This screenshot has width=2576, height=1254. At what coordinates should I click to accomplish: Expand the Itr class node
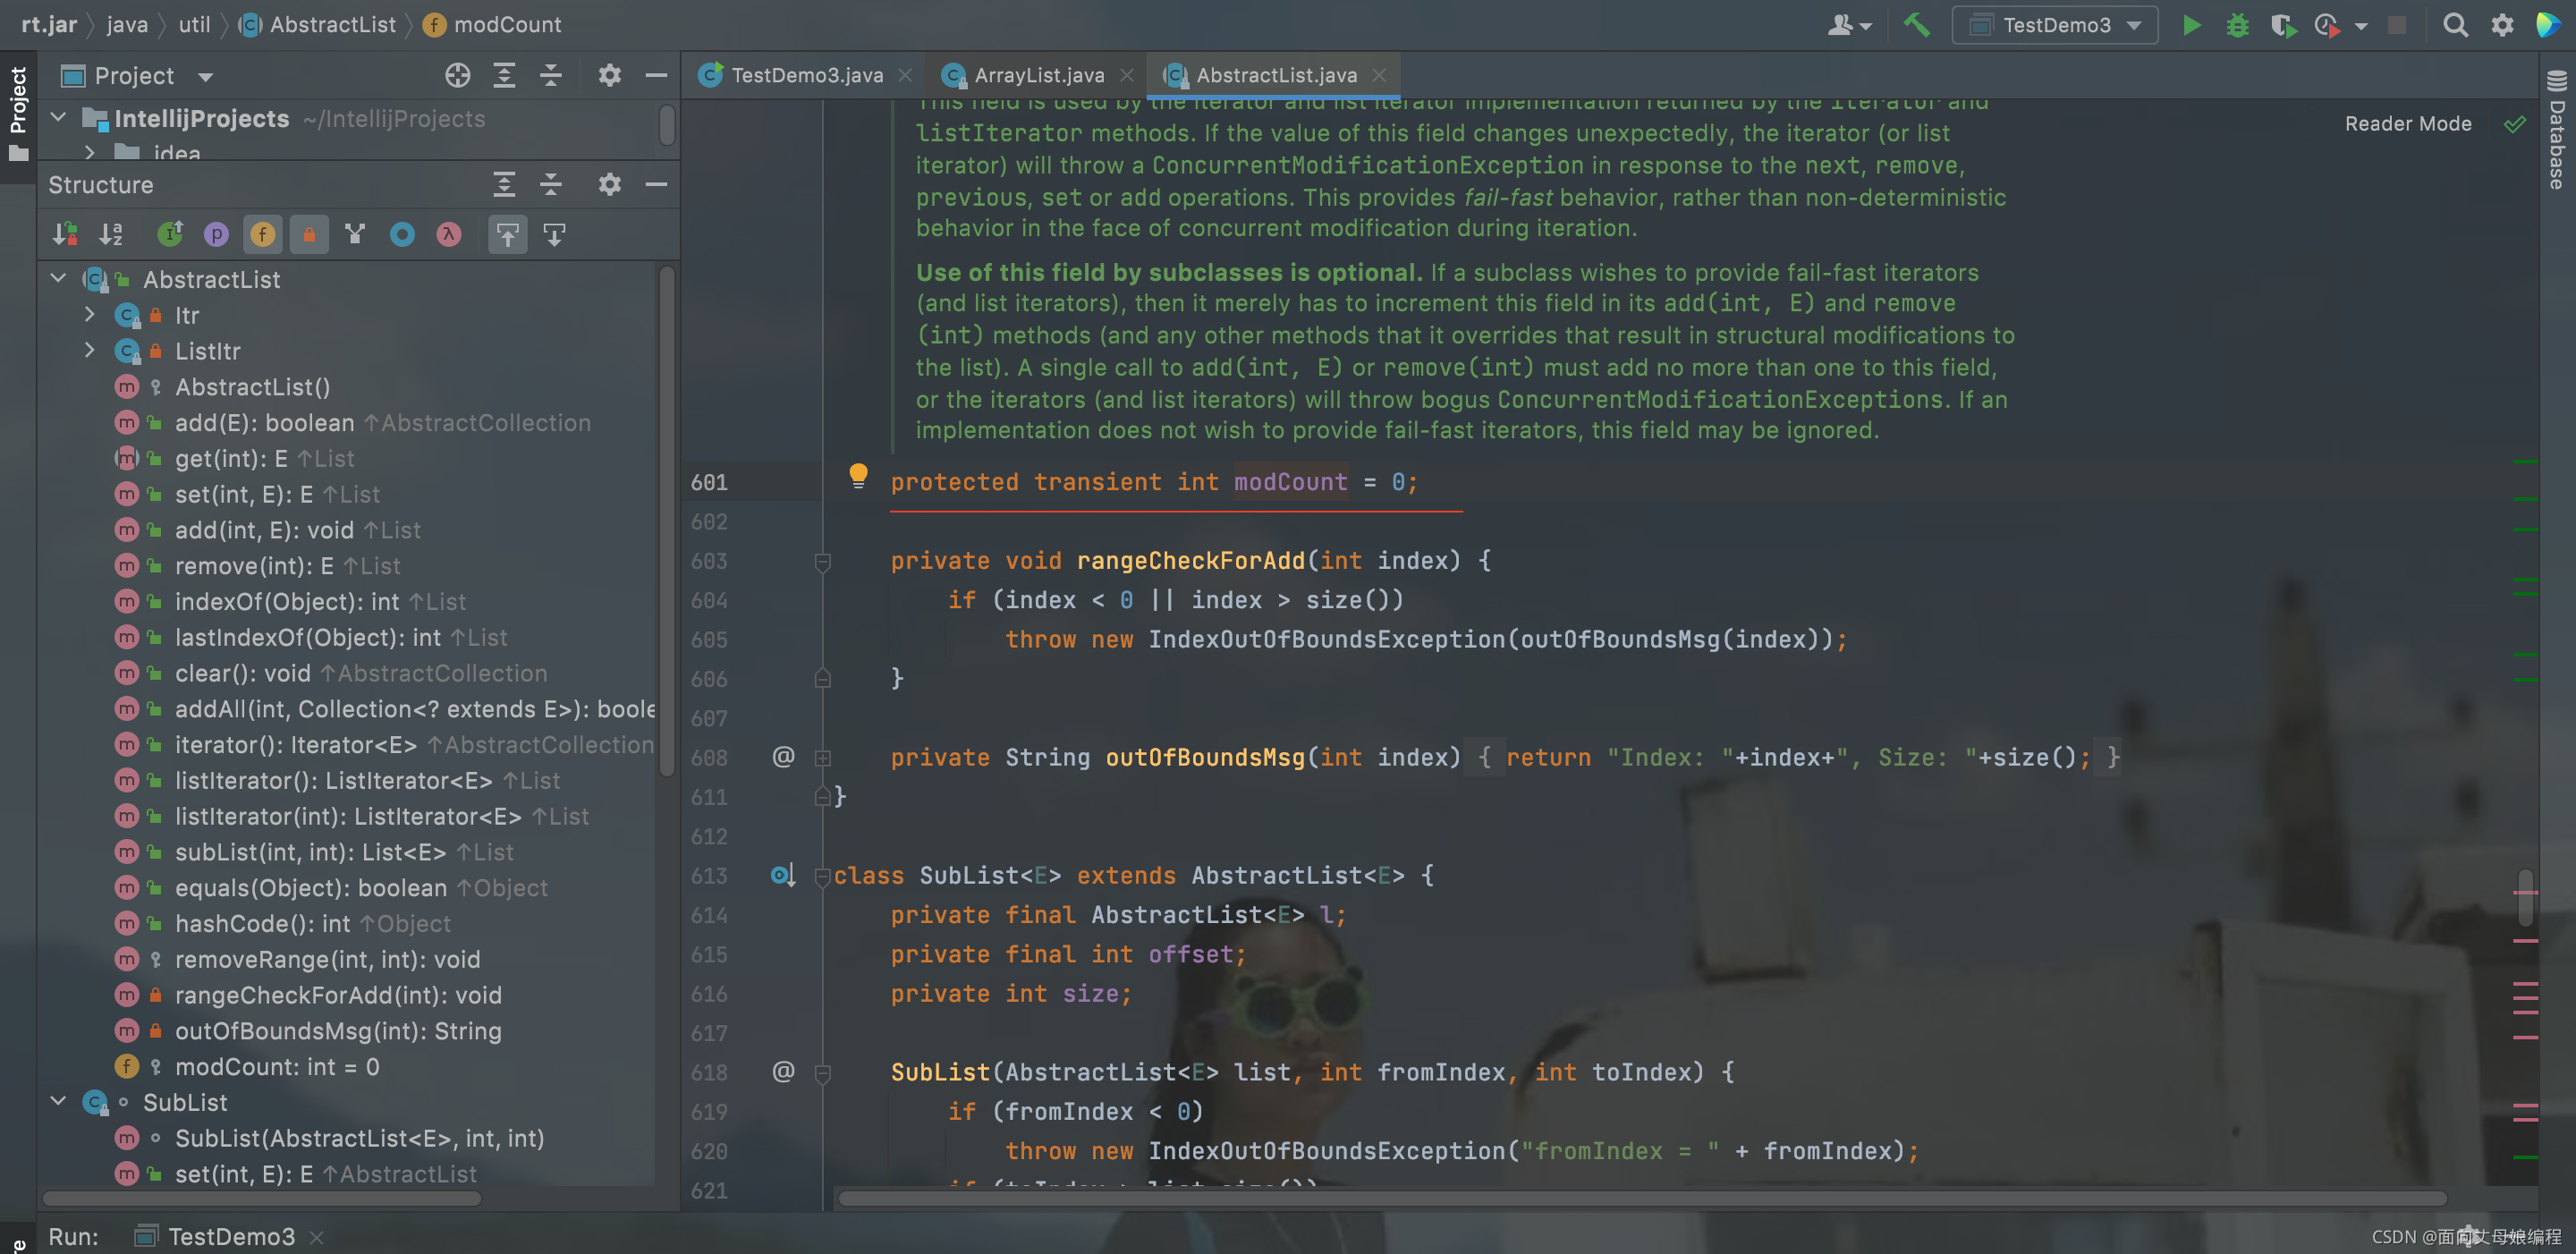(x=90, y=315)
